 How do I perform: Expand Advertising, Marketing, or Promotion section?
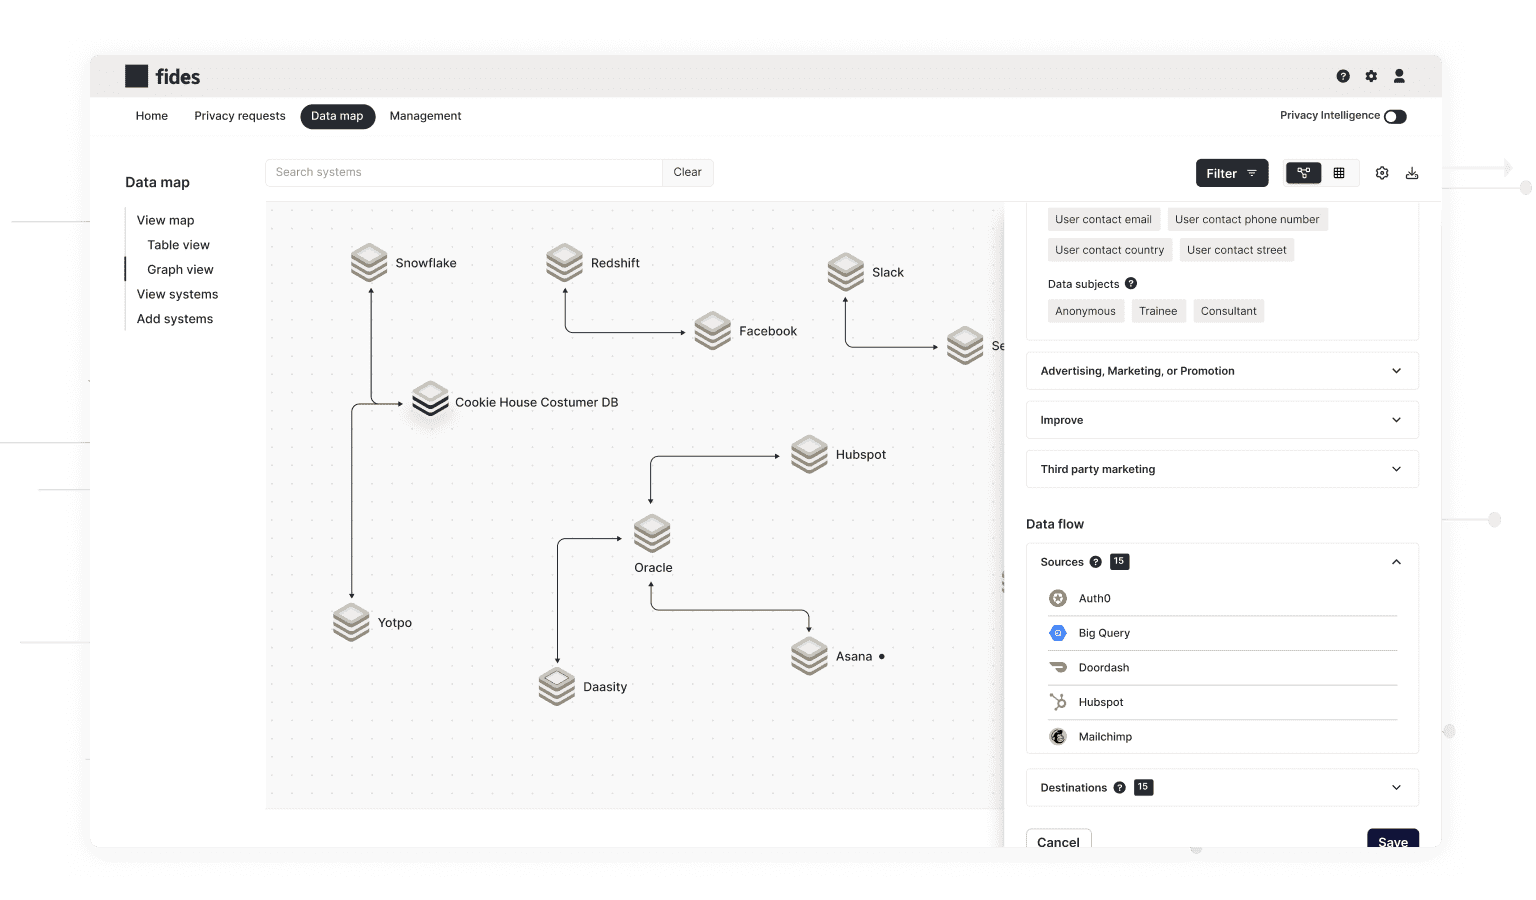click(x=1222, y=371)
